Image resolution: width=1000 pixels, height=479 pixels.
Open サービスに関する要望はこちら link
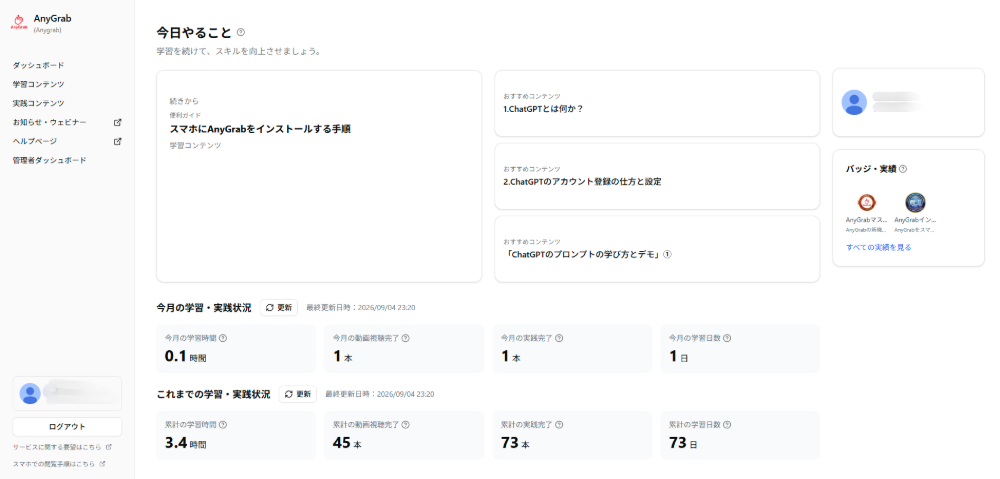[62, 447]
